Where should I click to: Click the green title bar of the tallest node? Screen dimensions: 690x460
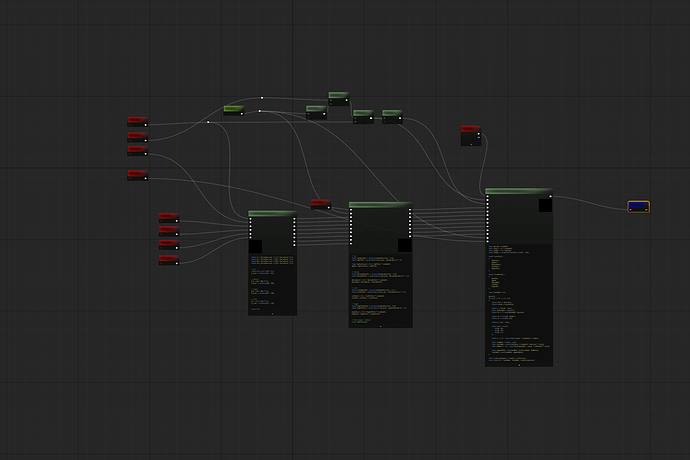519,191
